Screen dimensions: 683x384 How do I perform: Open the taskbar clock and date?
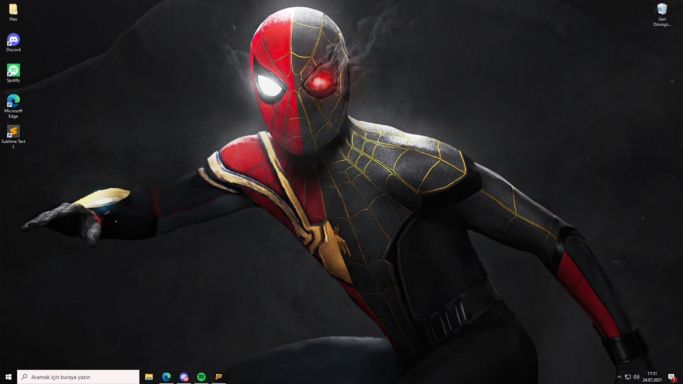pos(652,377)
